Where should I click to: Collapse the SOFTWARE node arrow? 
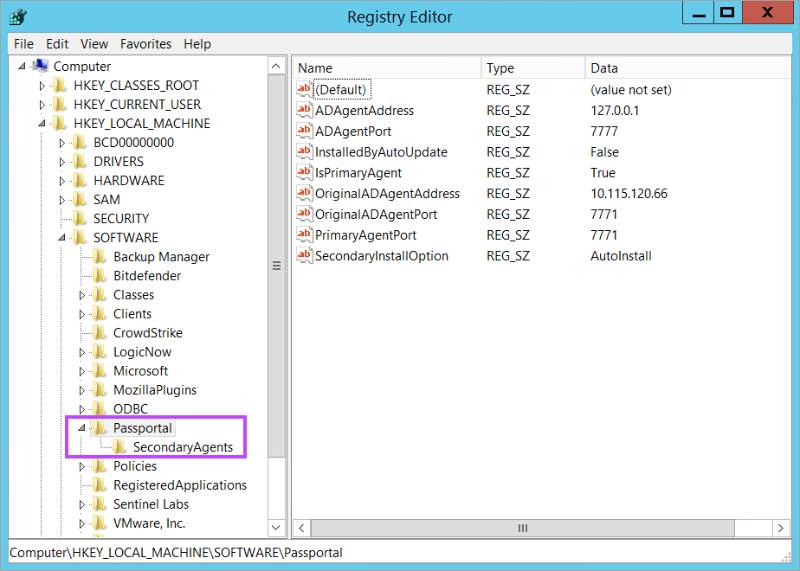(x=62, y=237)
